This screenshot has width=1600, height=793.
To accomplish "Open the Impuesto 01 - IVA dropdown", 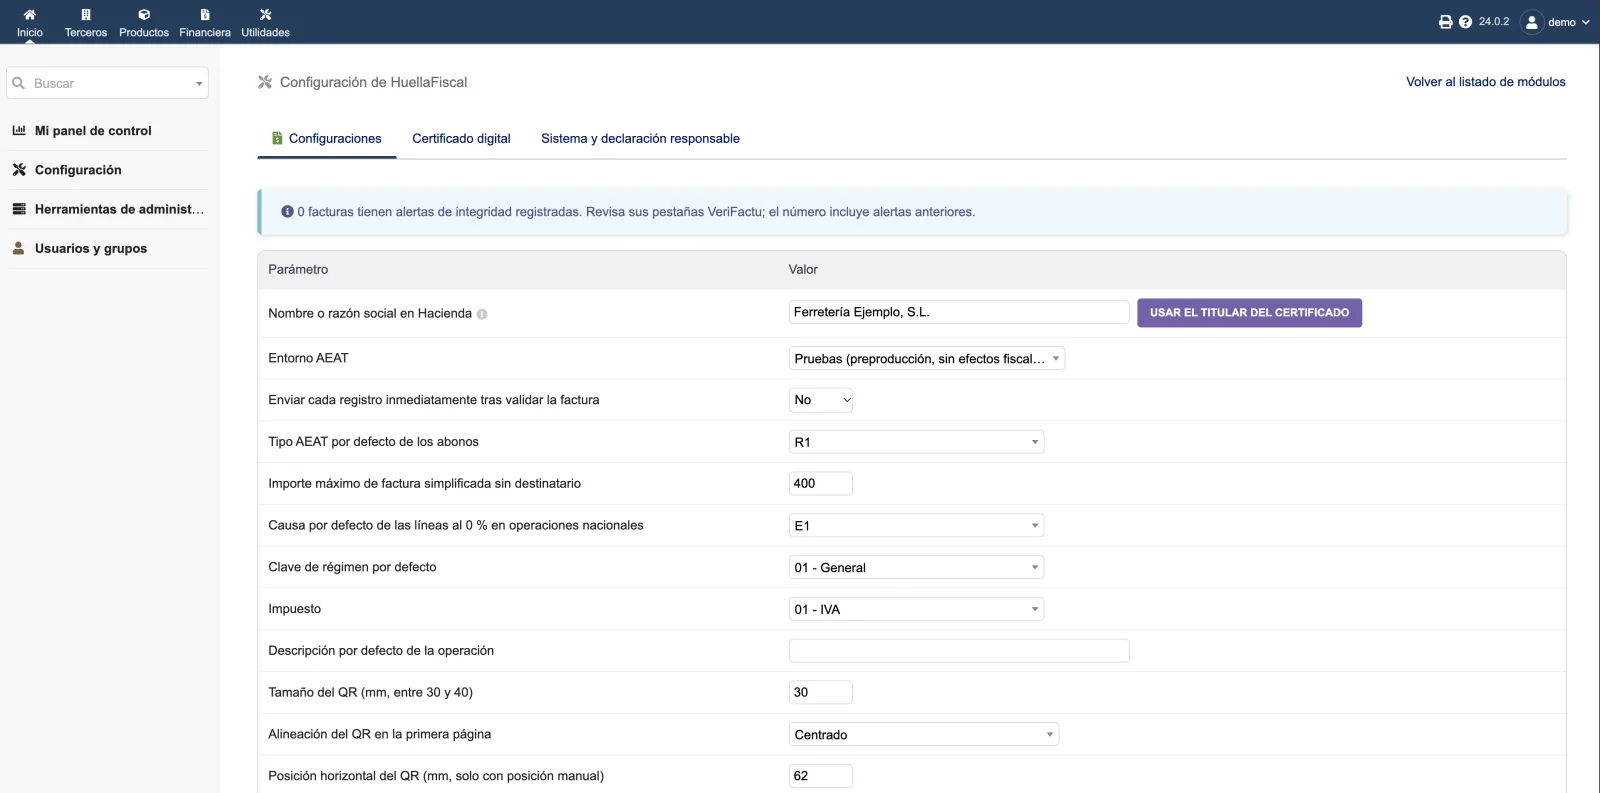I will click(916, 609).
